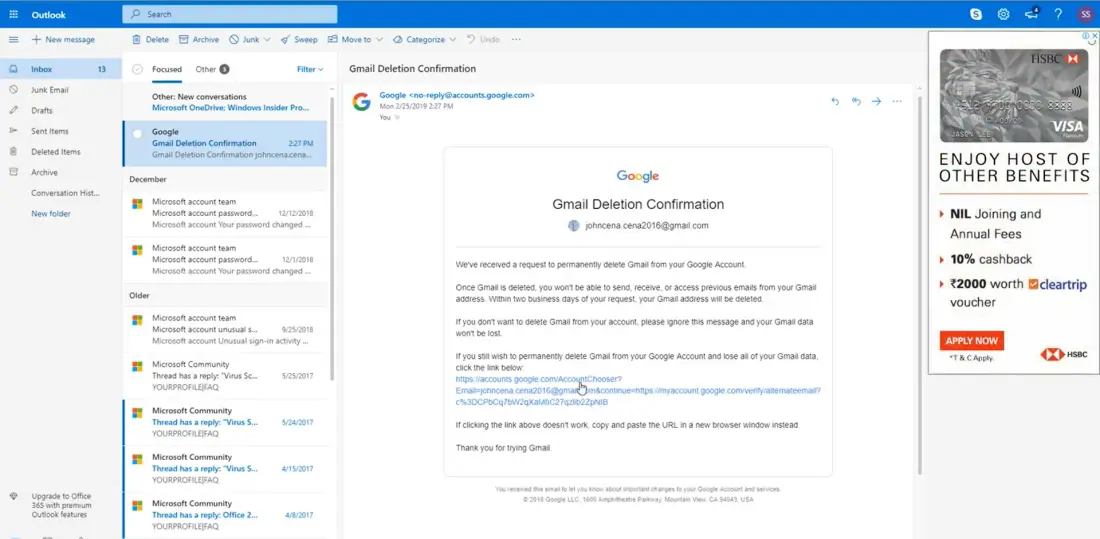Screen dimensions: 1100x539
Task: Expand the recipients chevron beside You
Action: coord(397,117)
